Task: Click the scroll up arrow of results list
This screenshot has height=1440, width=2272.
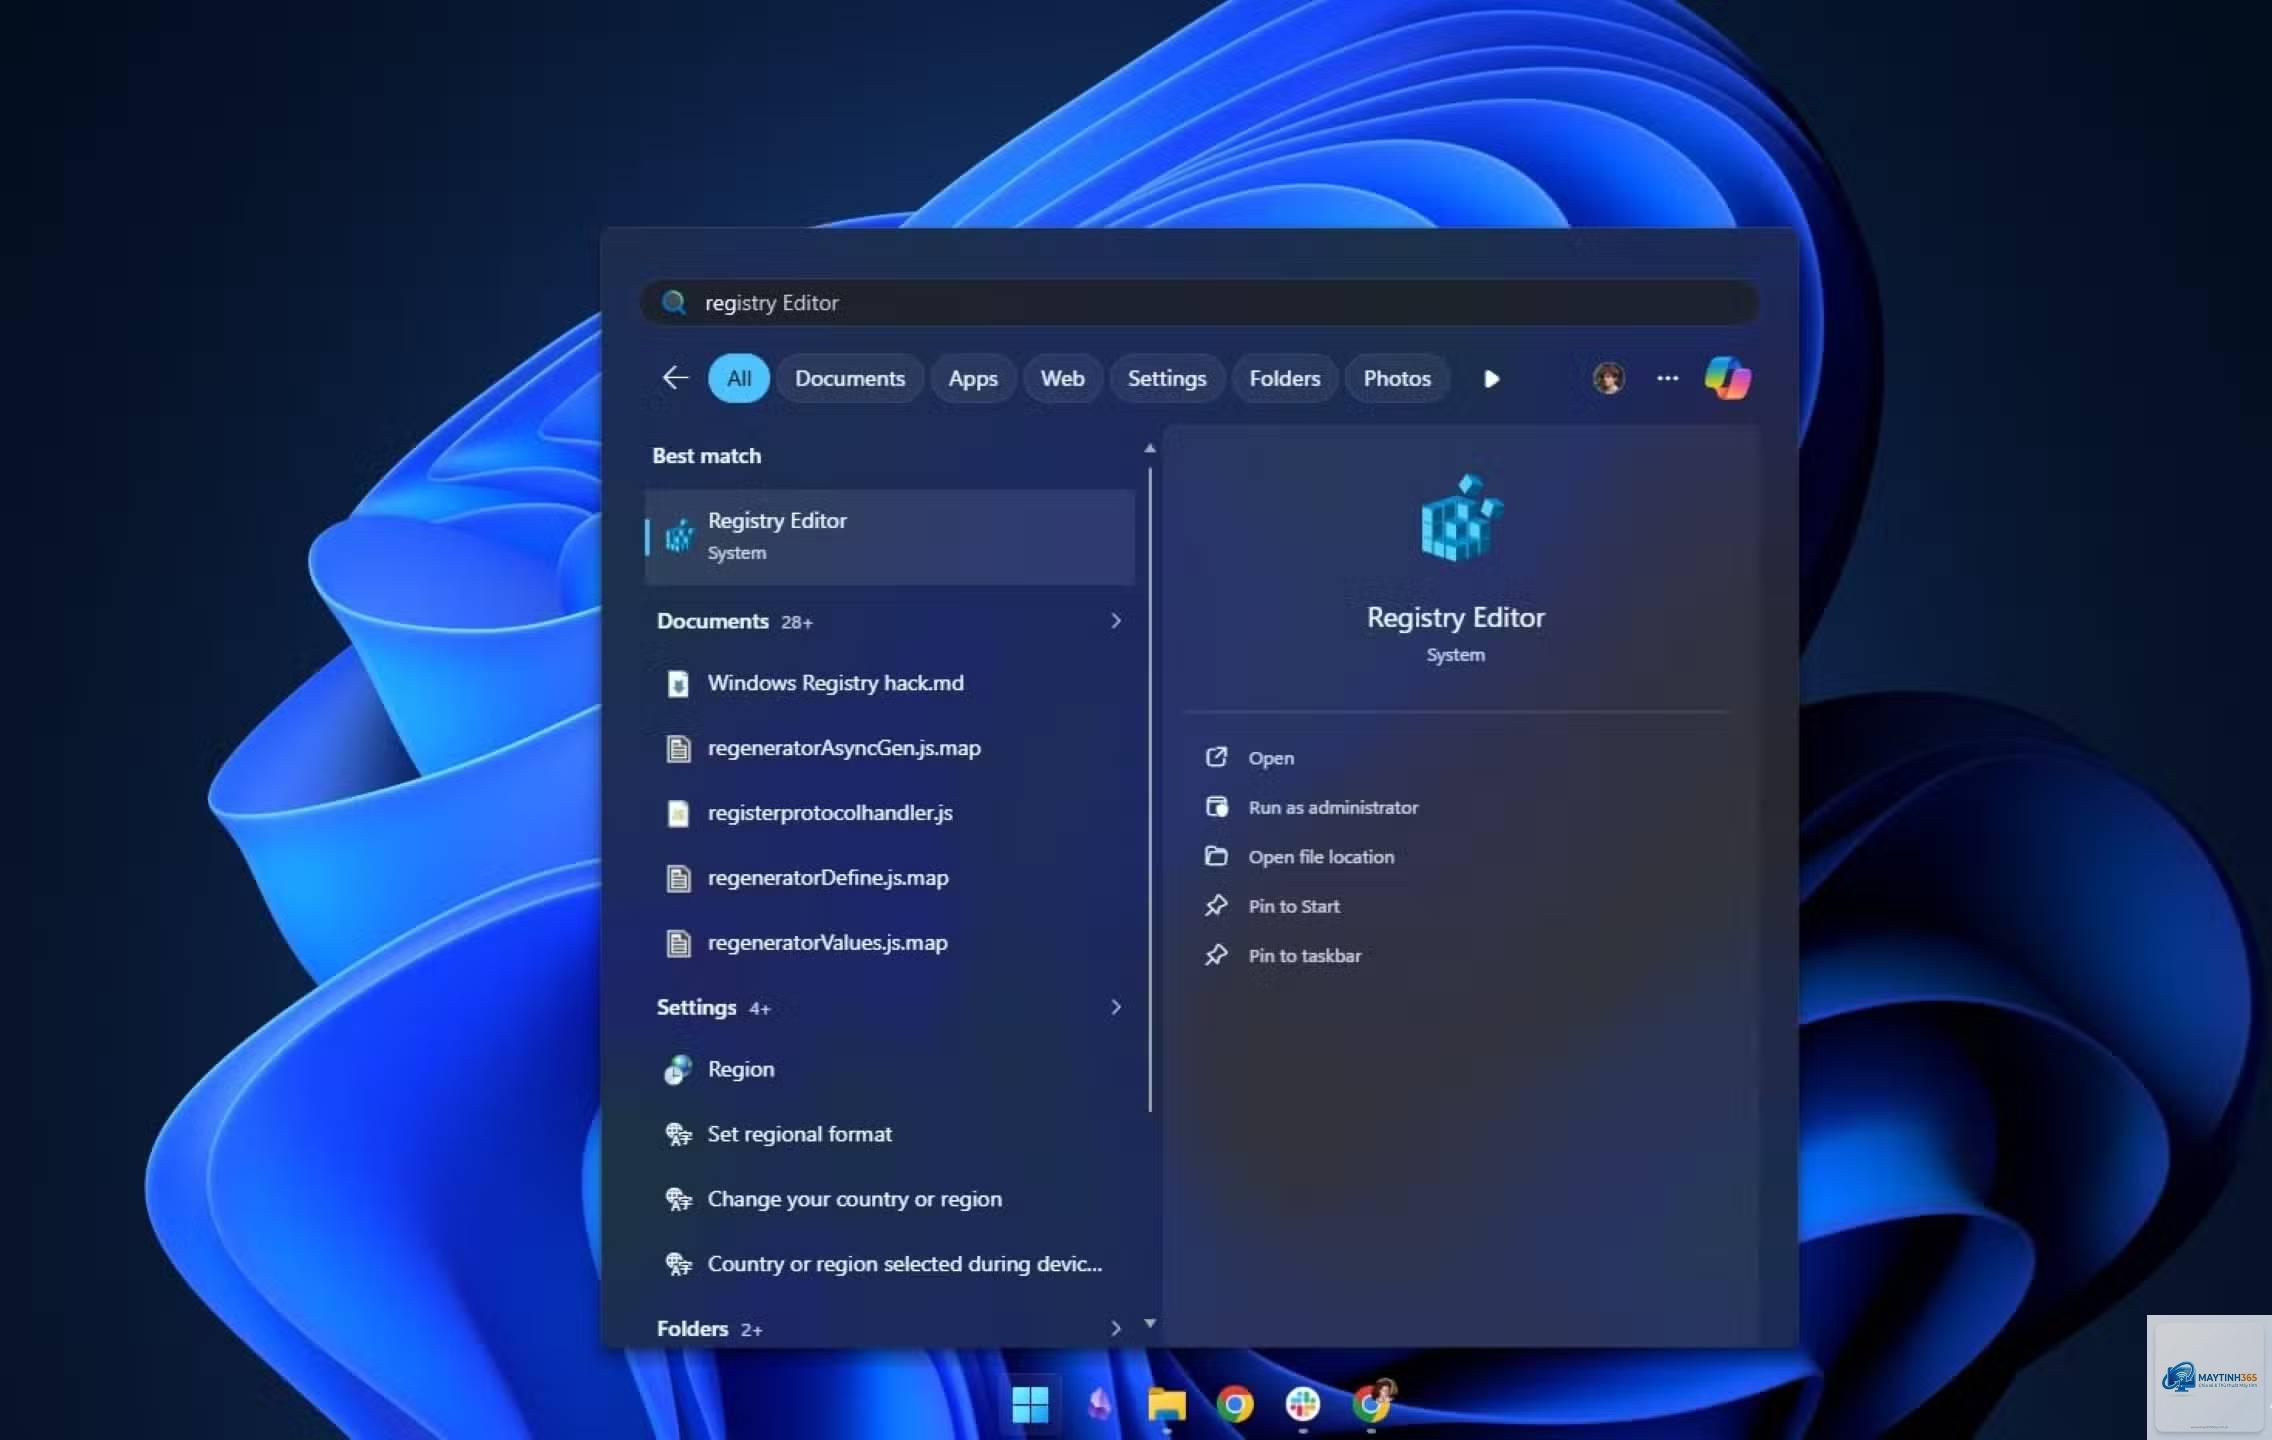Action: [1150, 449]
